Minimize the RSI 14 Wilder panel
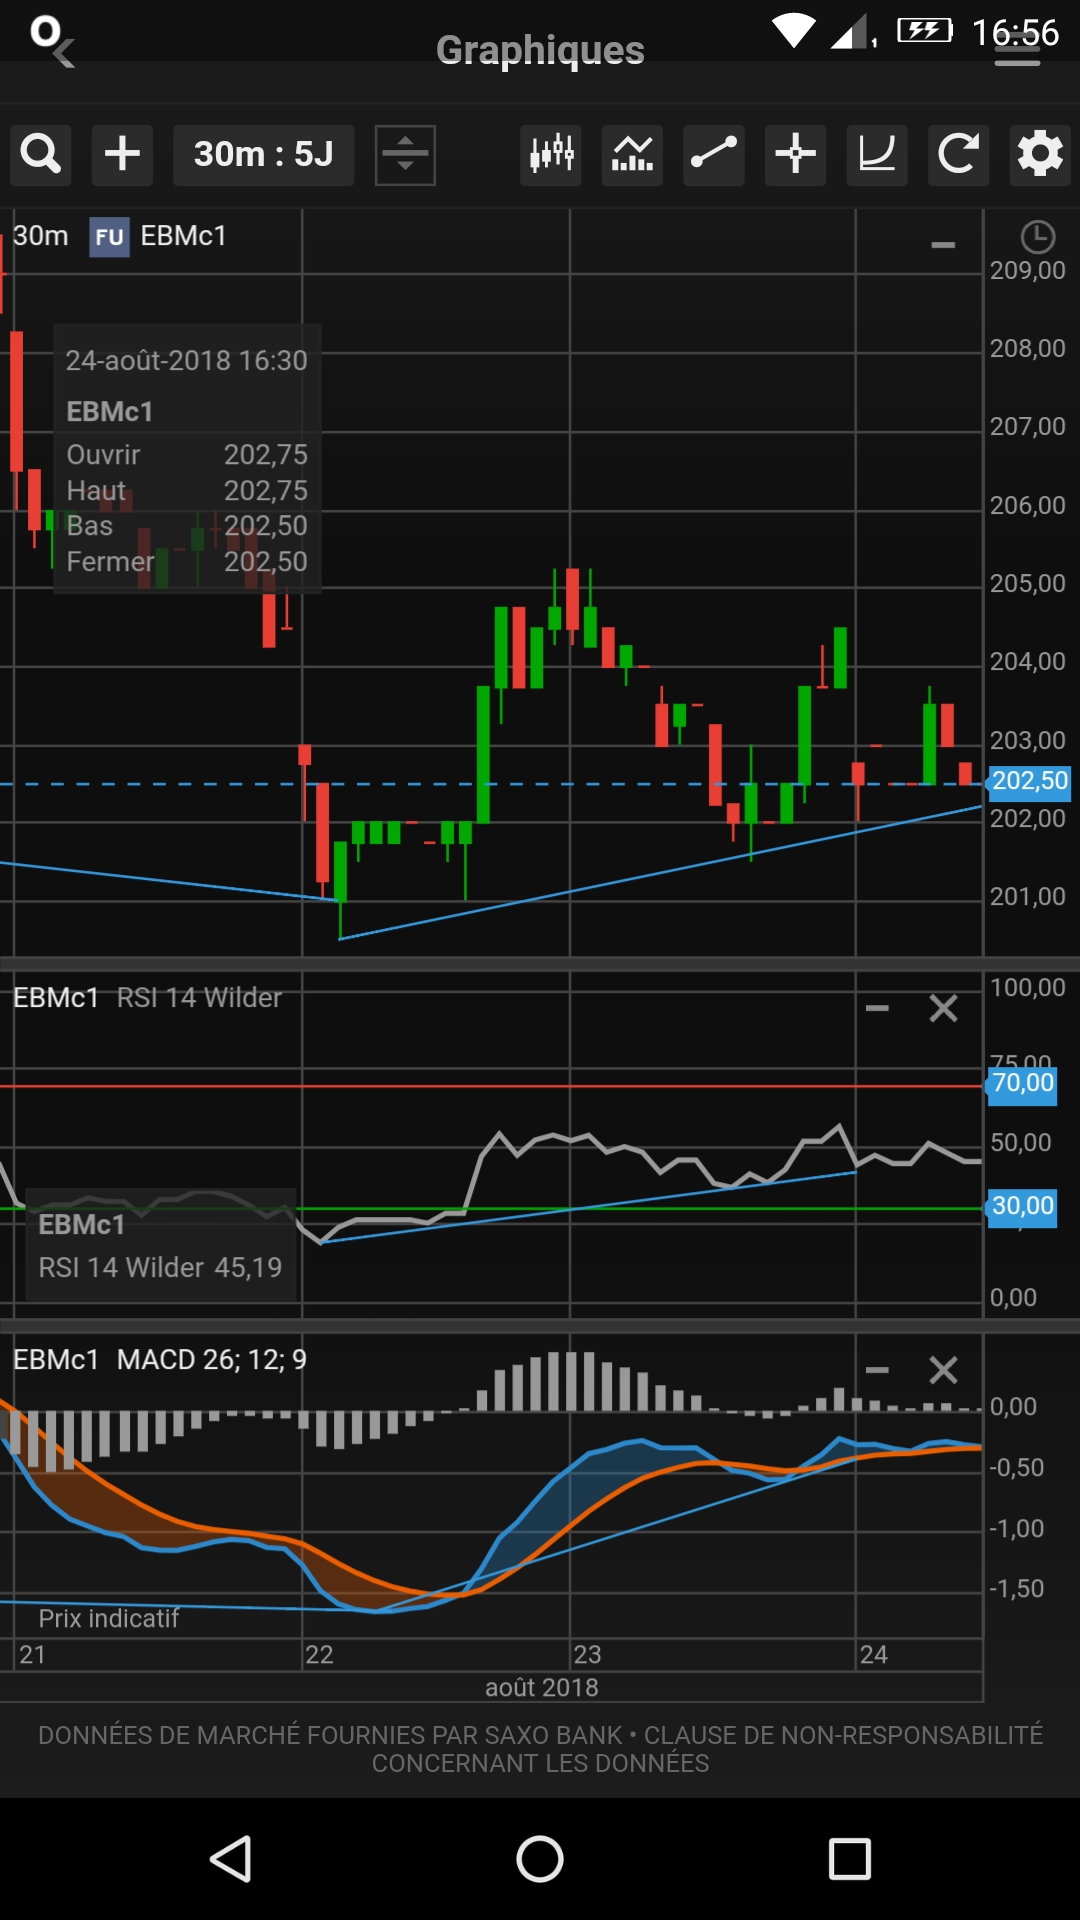Viewport: 1080px width, 1920px height. coord(877,1008)
